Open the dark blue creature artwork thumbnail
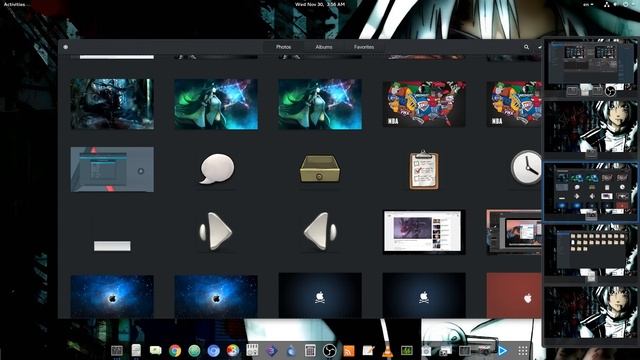Image resolution: width=640 pixels, height=360 pixels. 112,104
